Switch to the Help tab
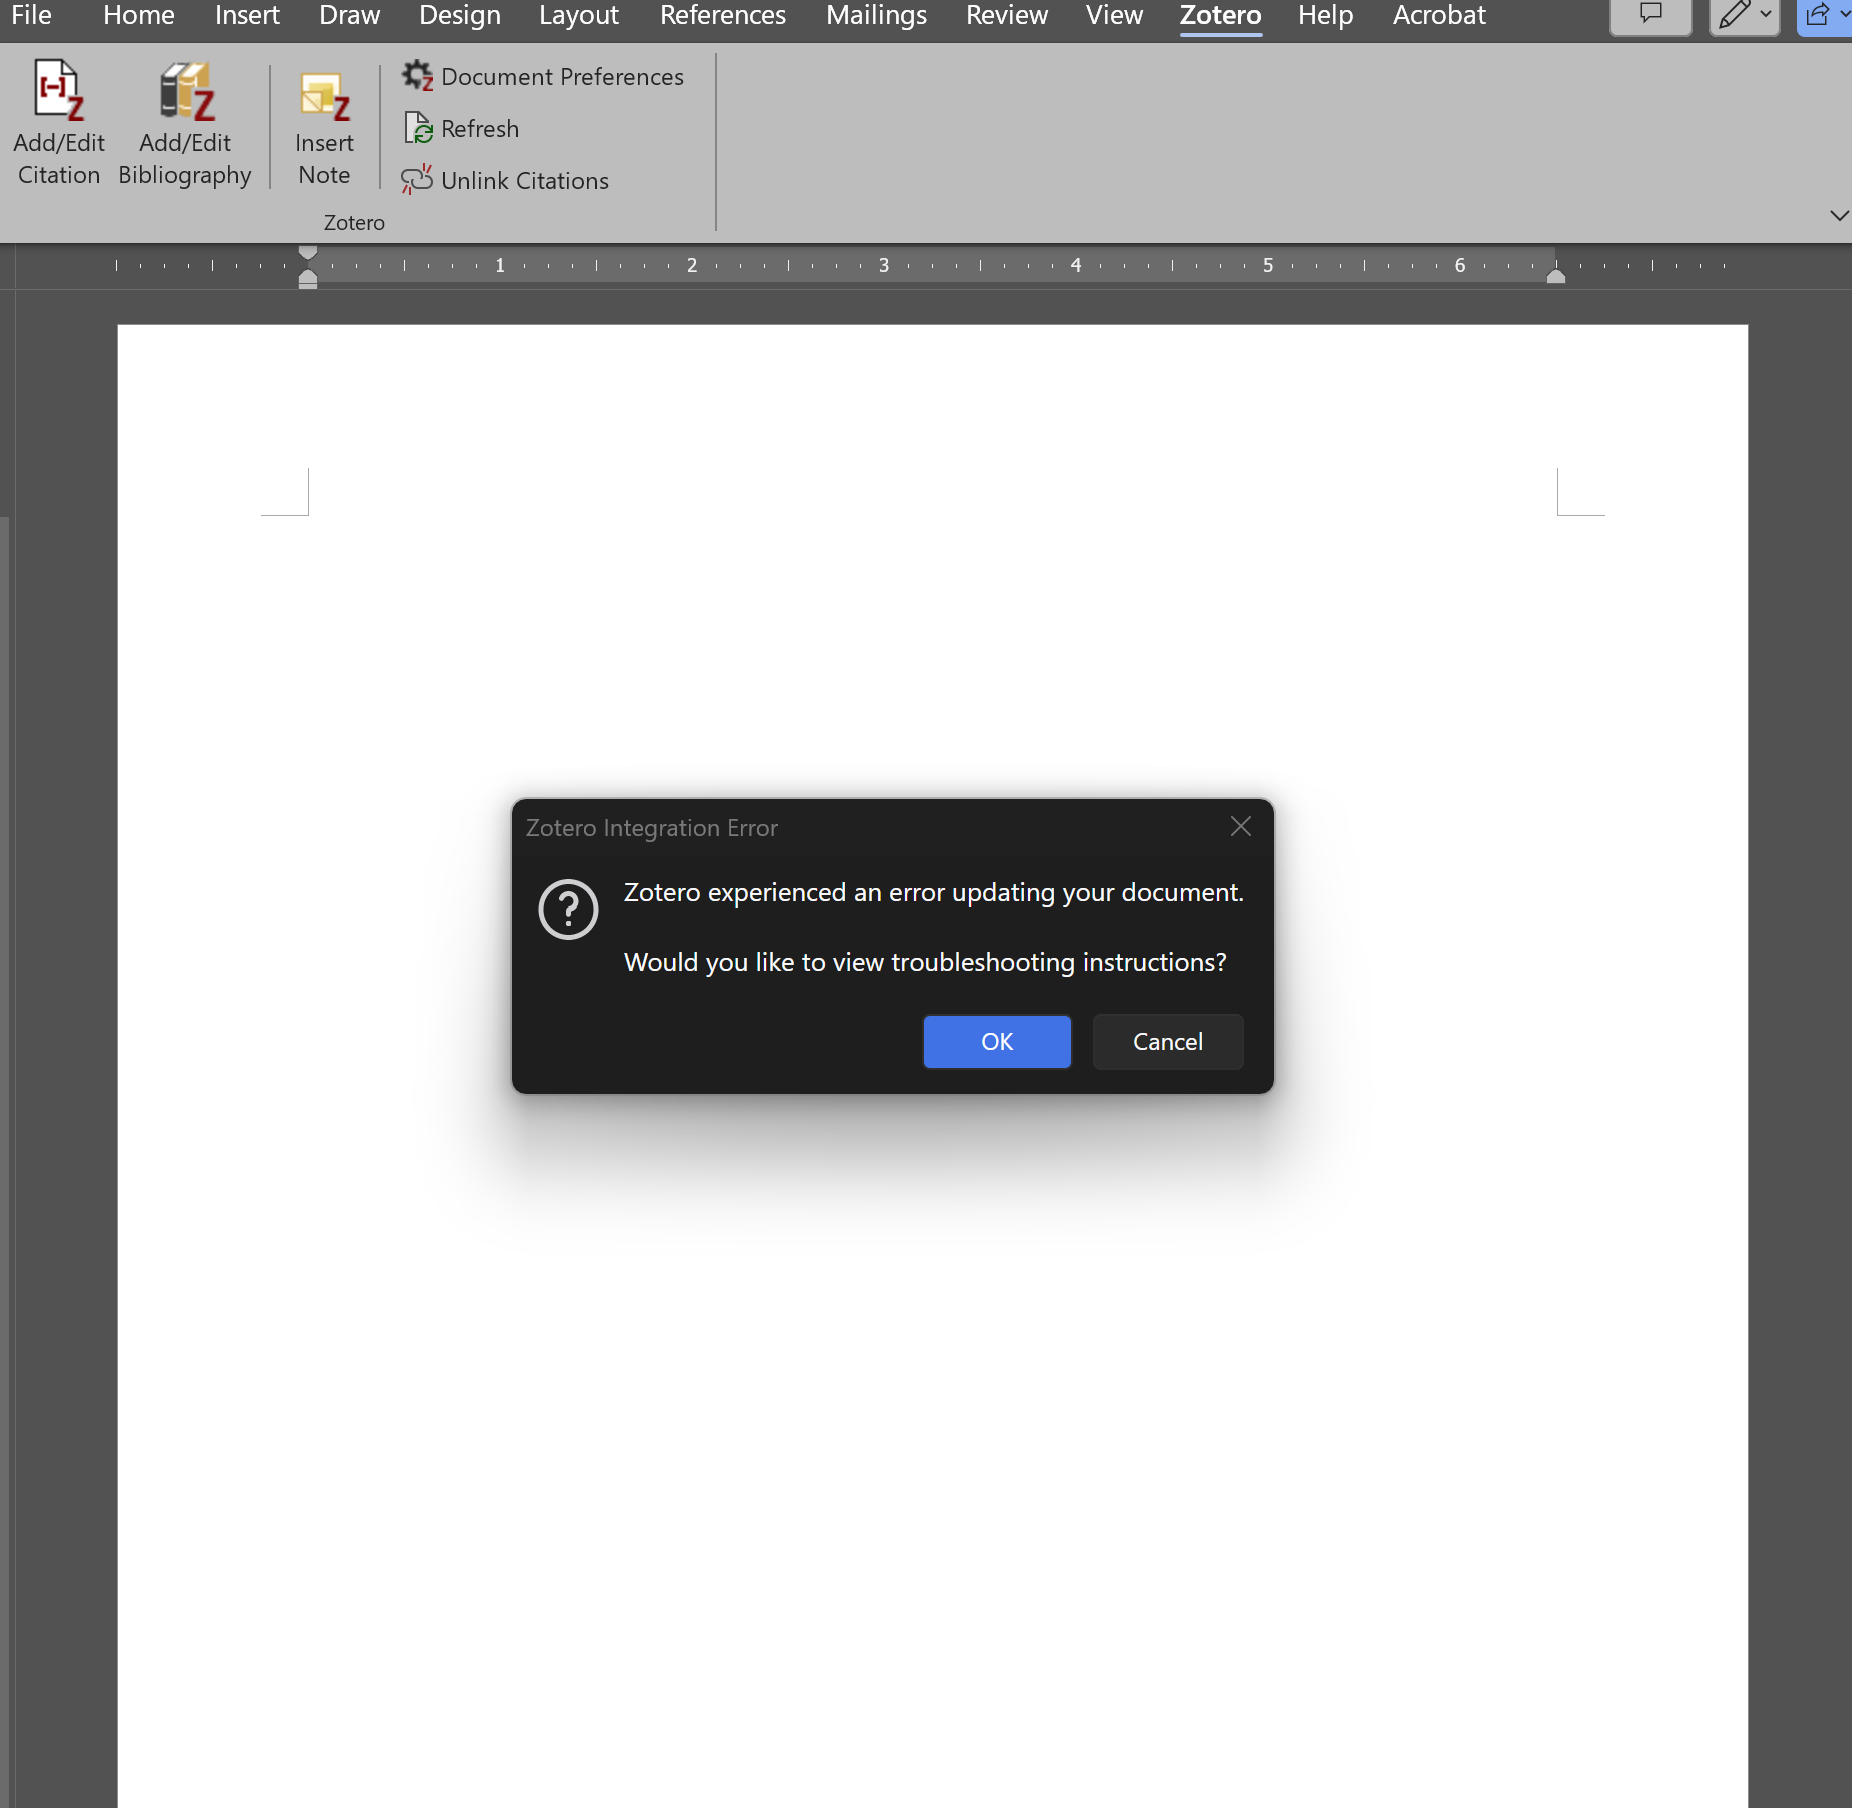This screenshot has height=1808, width=1852. 1326,15
